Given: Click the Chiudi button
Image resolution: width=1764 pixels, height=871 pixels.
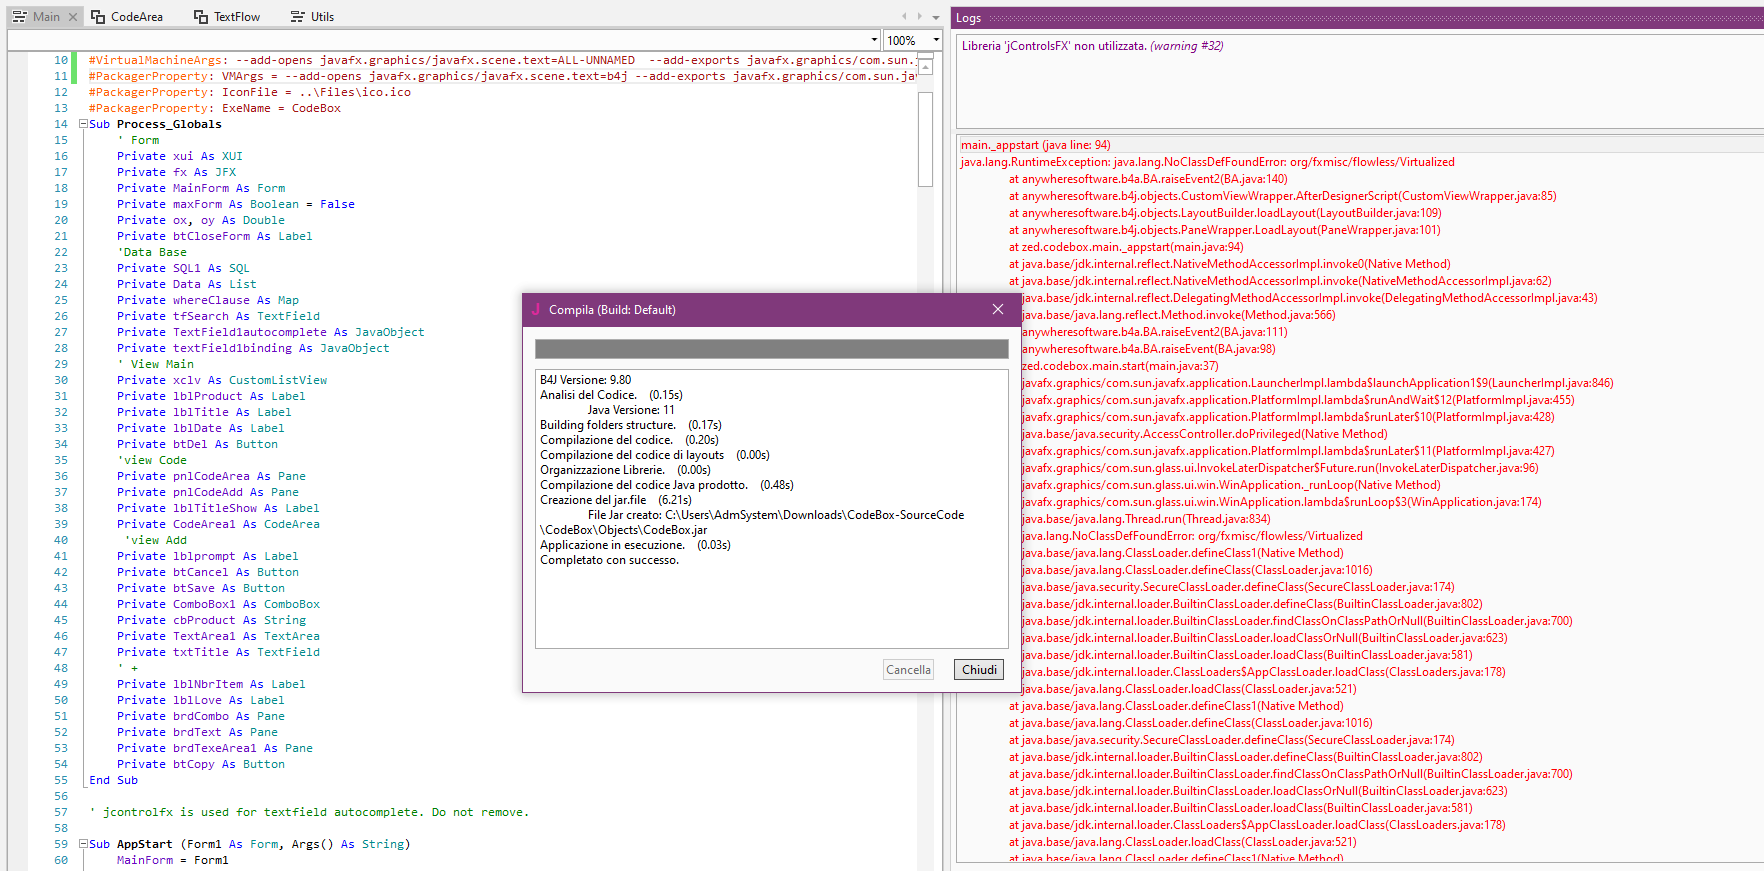Looking at the screenshot, I should pyautogui.click(x=979, y=670).
